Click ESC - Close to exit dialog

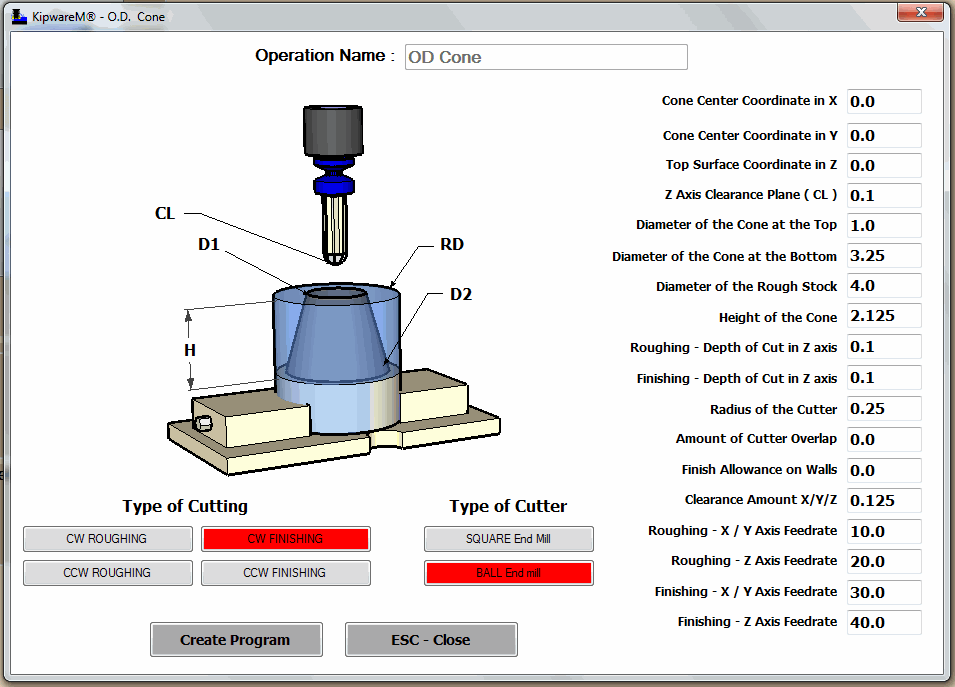[431, 639]
